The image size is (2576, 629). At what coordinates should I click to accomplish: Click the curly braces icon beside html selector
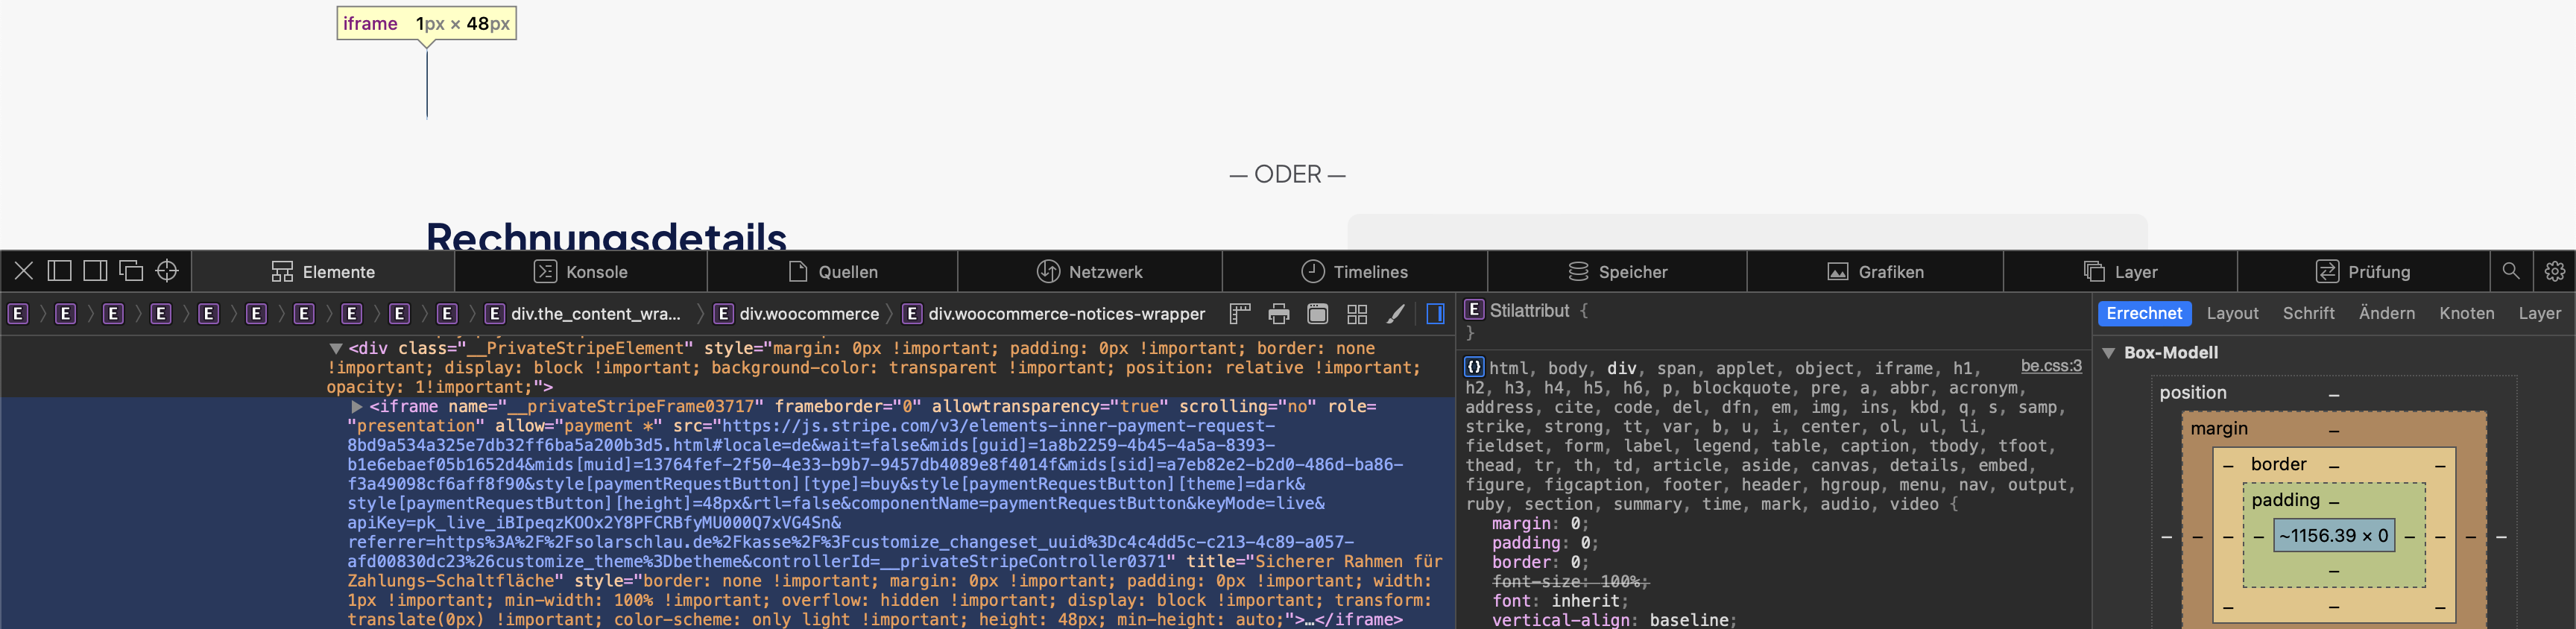tap(1474, 367)
